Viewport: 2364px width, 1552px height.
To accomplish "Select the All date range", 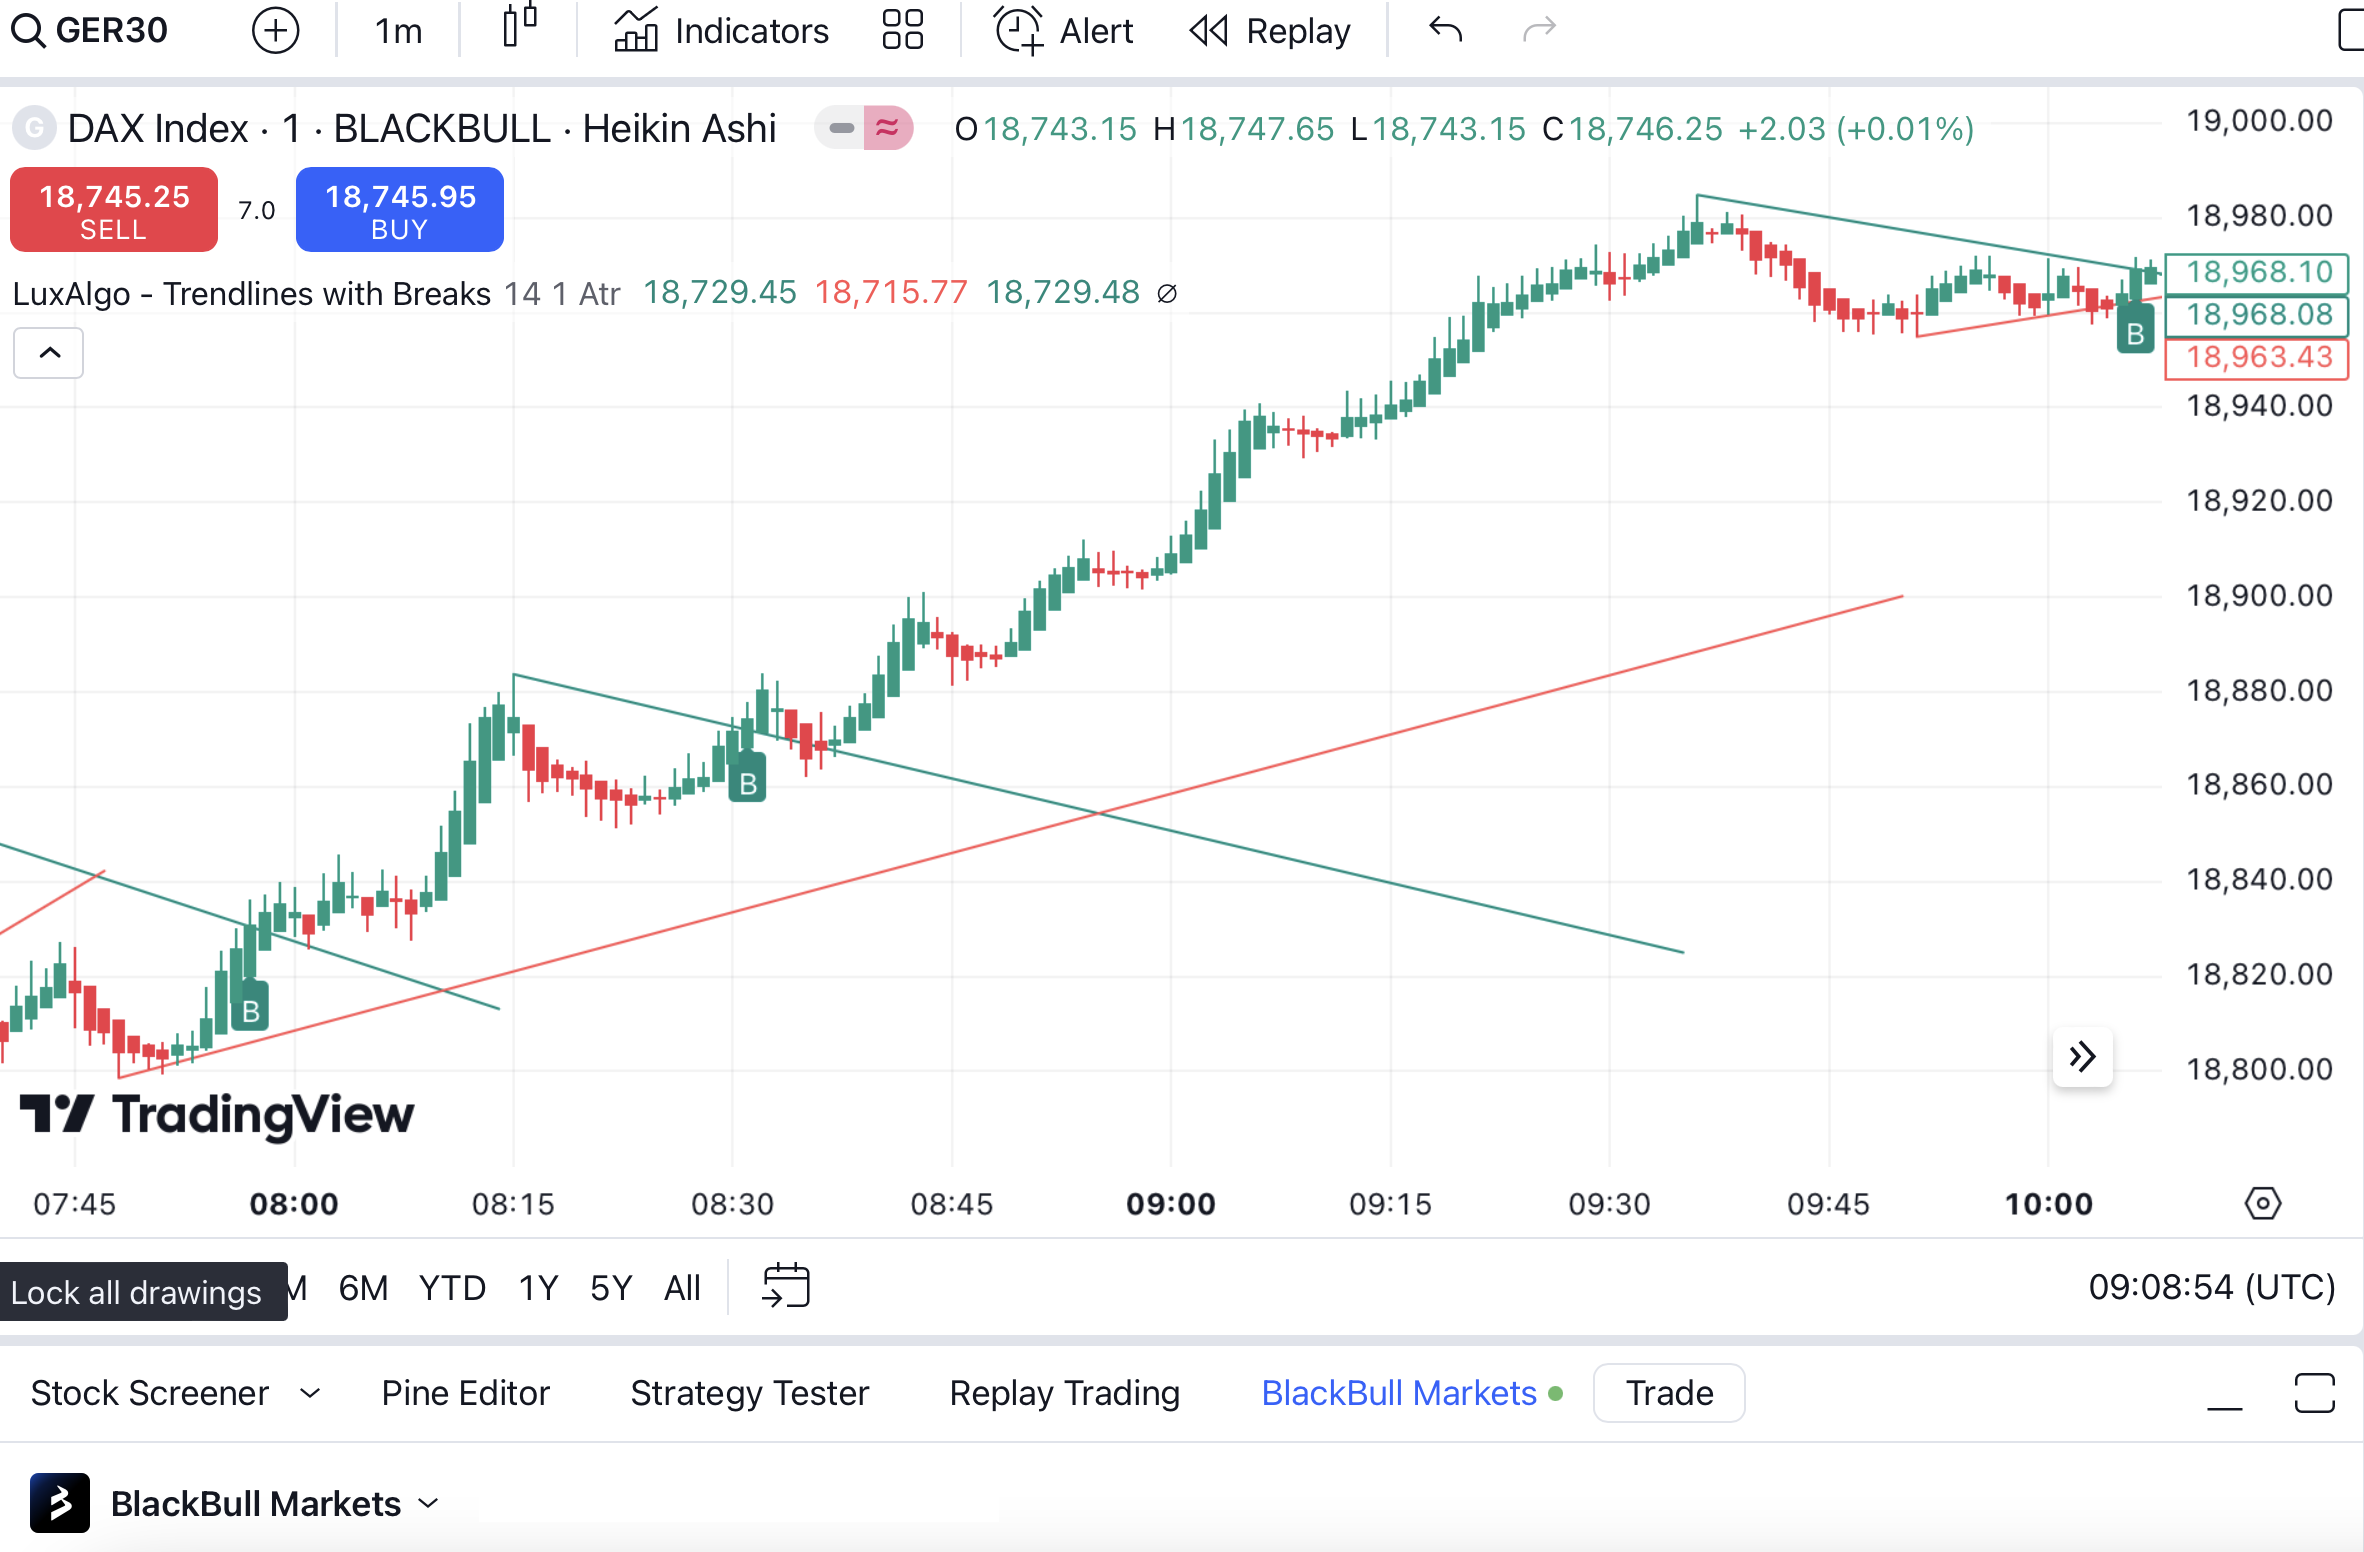I will 682,1288.
